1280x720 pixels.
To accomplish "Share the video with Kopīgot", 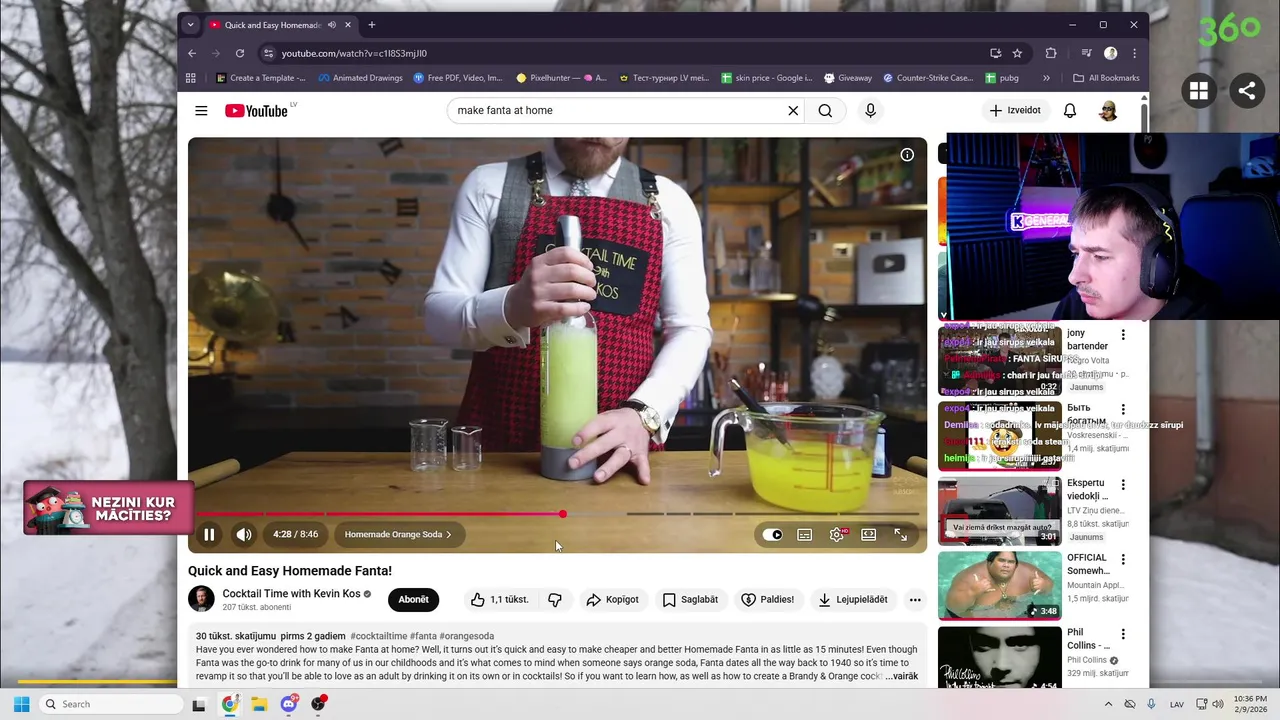I will click(612, 600).
